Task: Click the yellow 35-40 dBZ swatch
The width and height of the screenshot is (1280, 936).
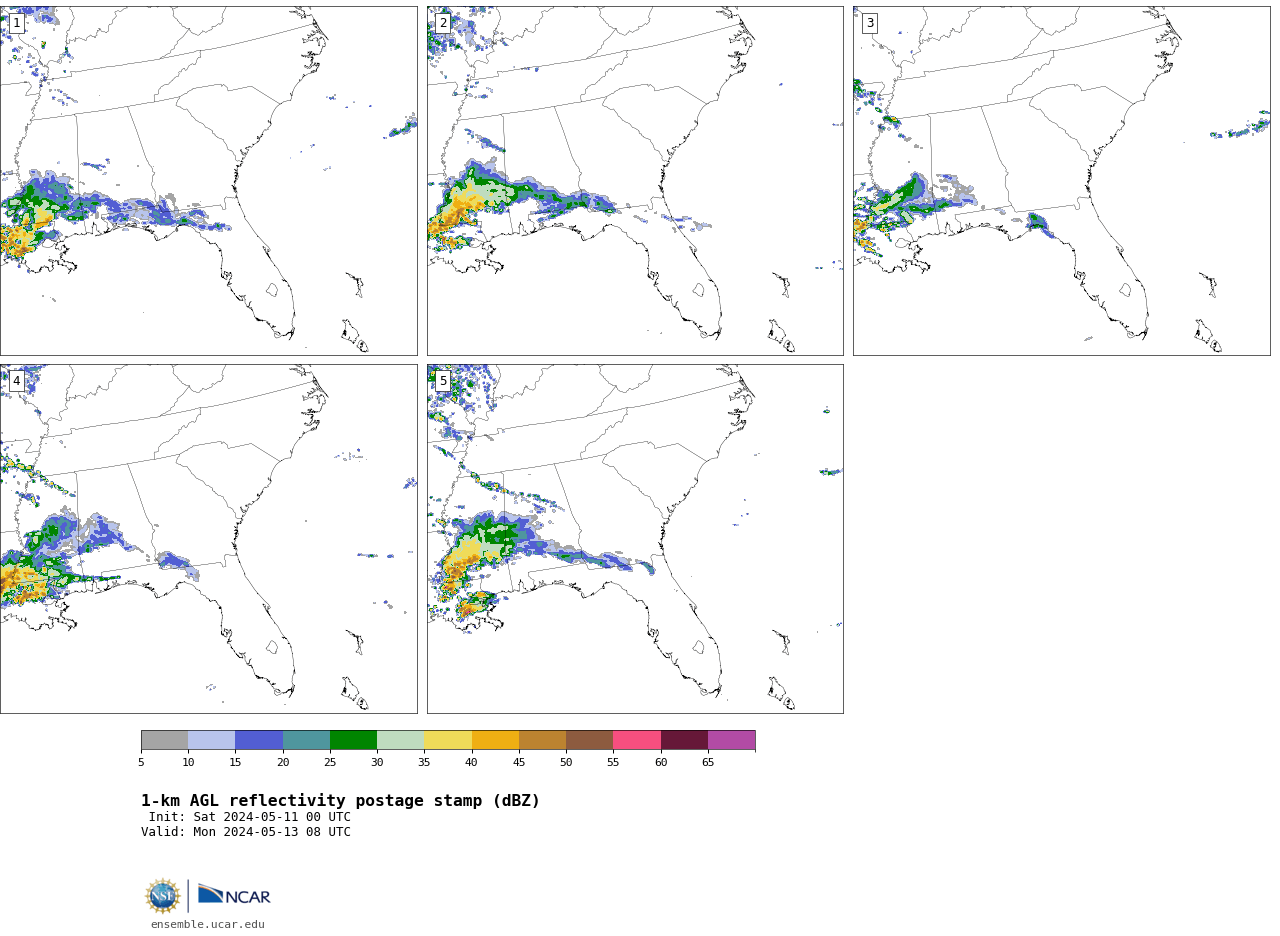Action: coord(448,740)
